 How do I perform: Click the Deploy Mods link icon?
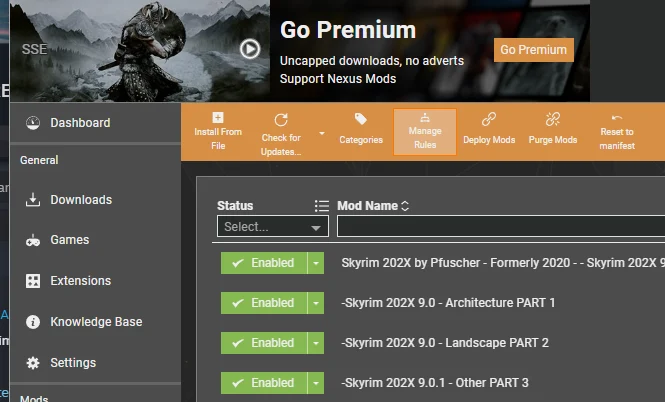tap(489, 120)
